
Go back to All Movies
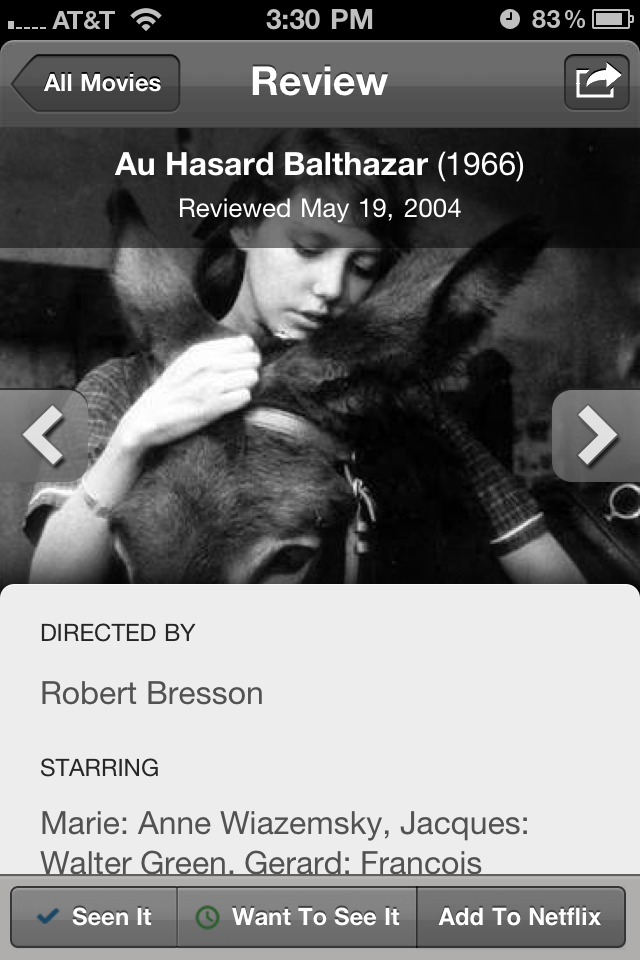coord(96,83)
